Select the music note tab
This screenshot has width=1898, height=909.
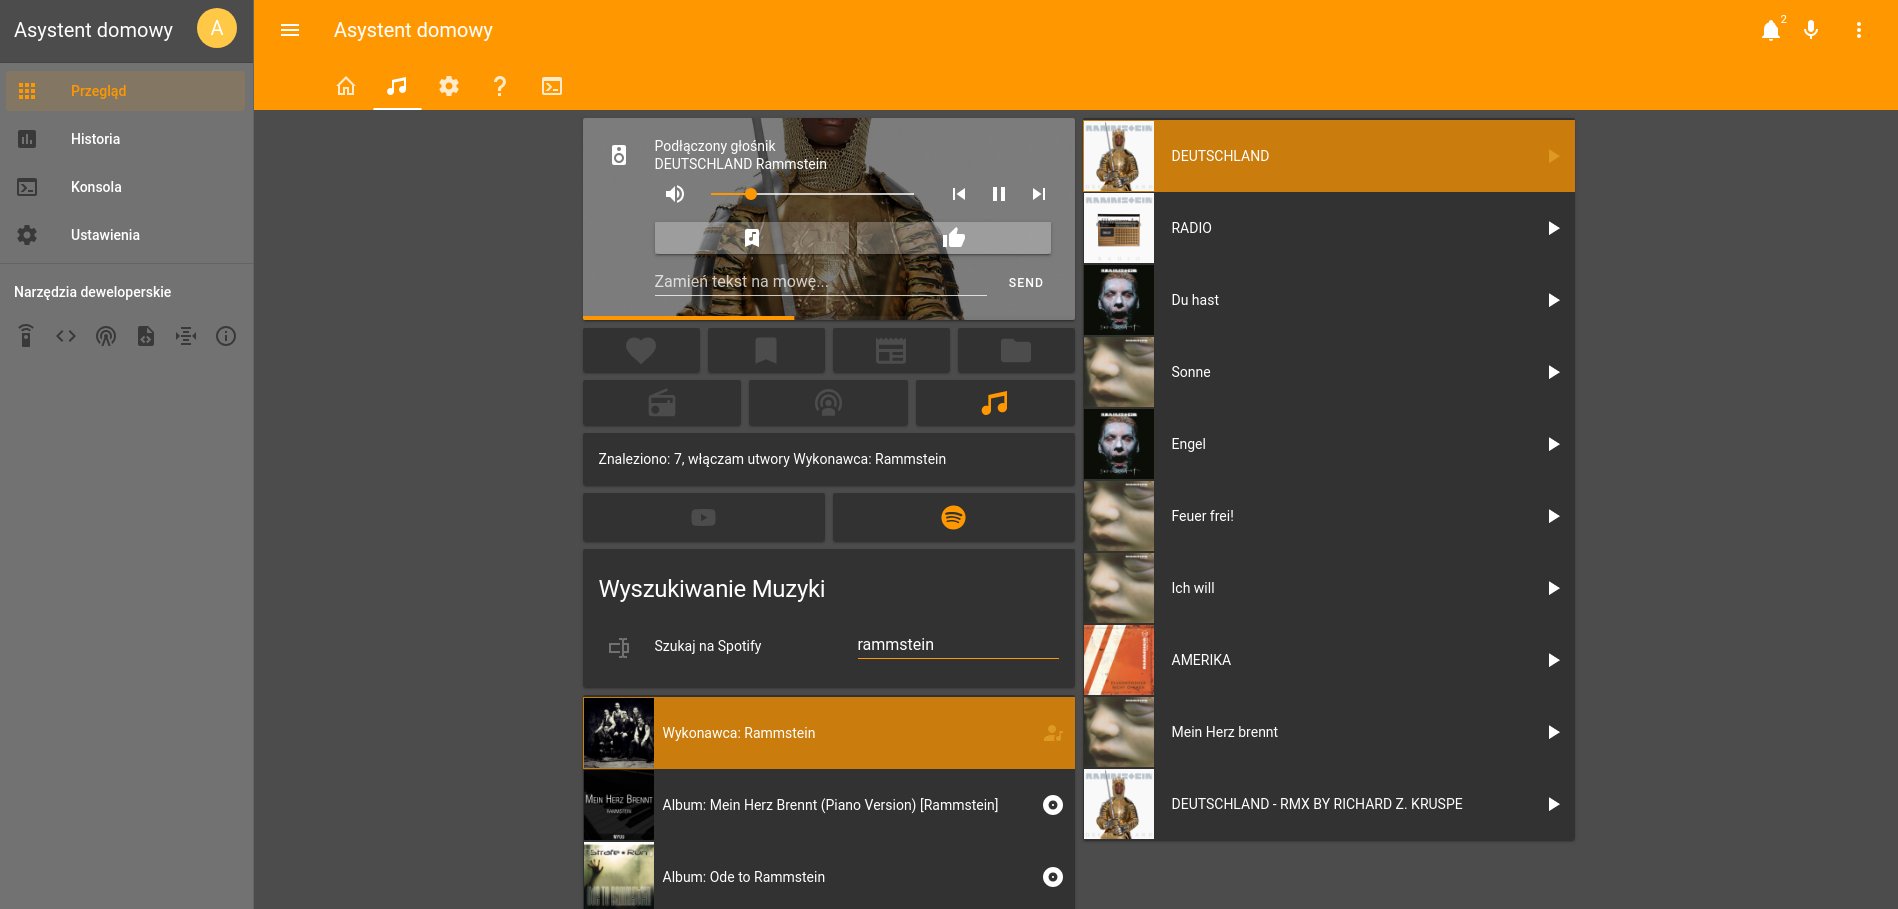click(x=397, y=86)
